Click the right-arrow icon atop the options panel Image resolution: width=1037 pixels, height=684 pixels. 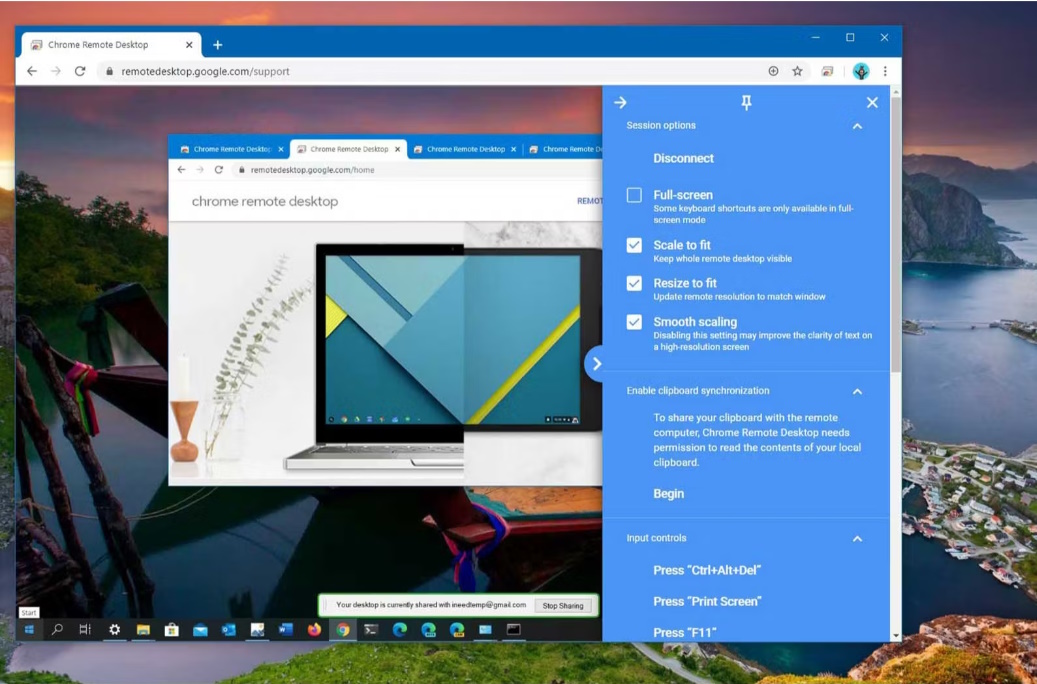620,103
